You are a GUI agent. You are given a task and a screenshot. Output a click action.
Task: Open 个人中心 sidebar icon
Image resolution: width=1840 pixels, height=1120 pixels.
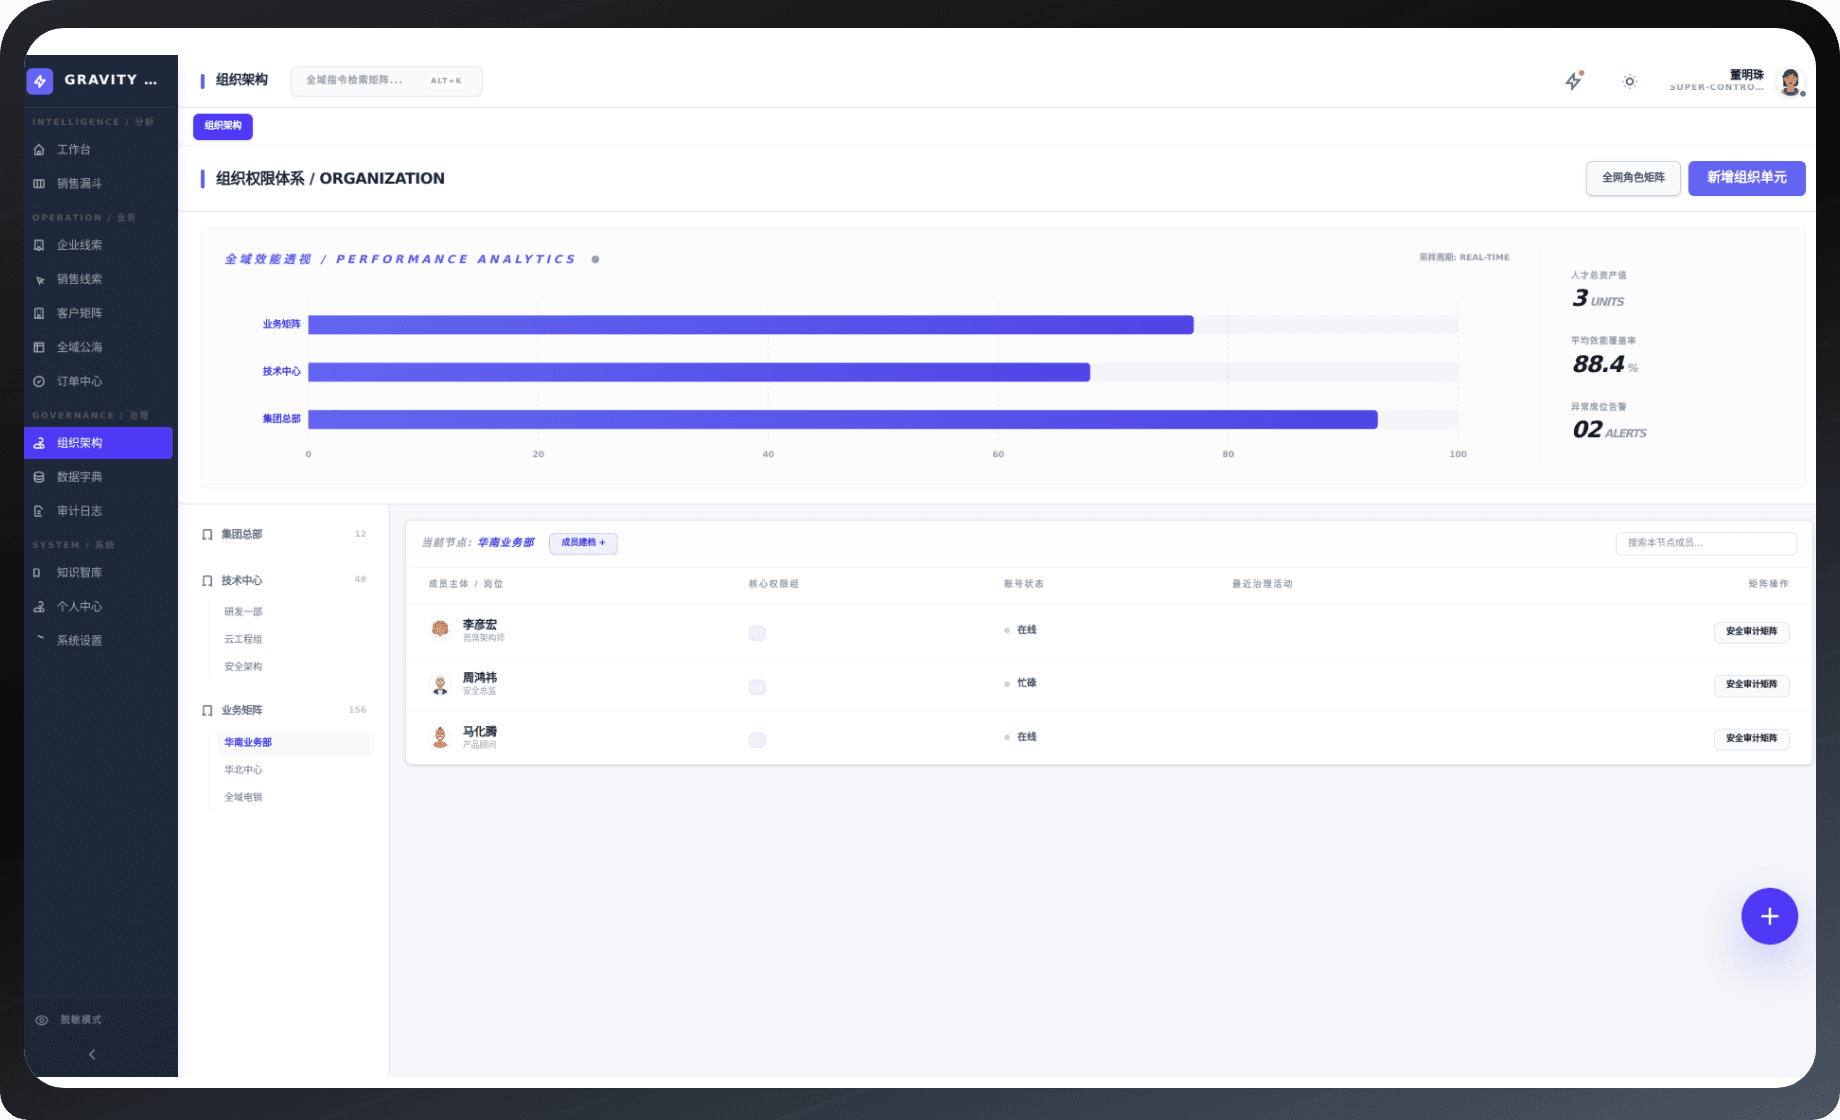39,607
